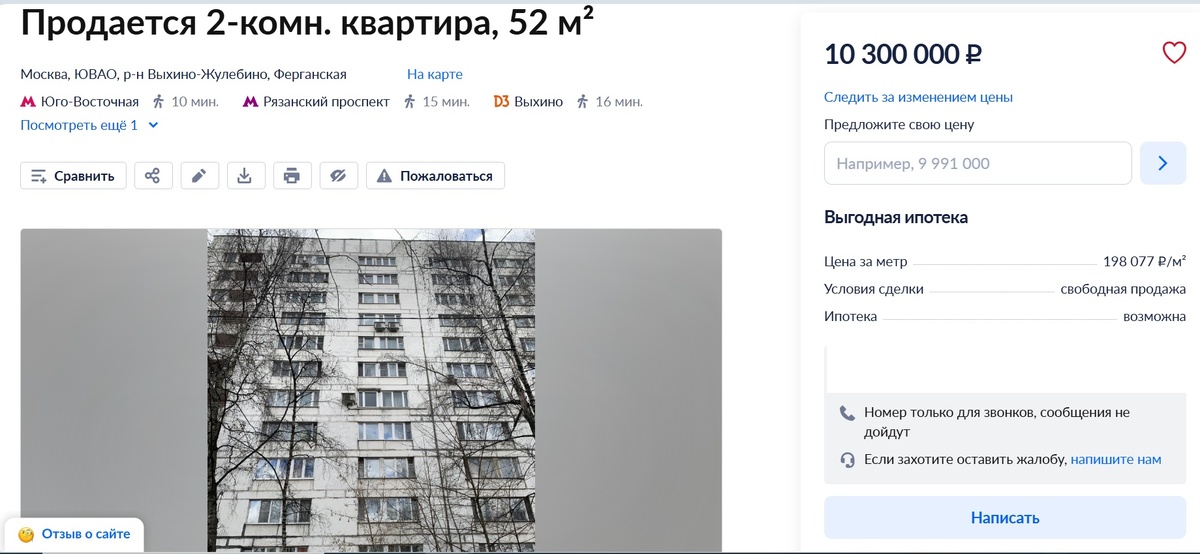1200x554 pixels.
Task: Click the "Сравнить" compare button
Action: (74, 176)
